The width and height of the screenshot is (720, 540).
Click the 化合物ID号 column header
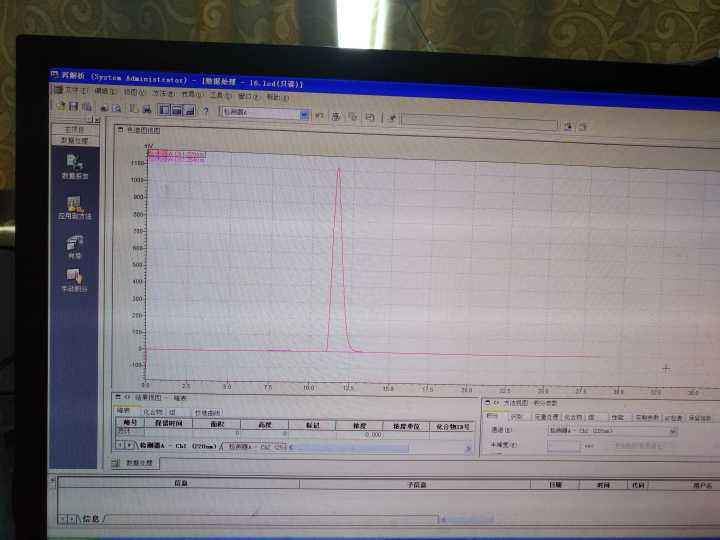pos(453,427)
